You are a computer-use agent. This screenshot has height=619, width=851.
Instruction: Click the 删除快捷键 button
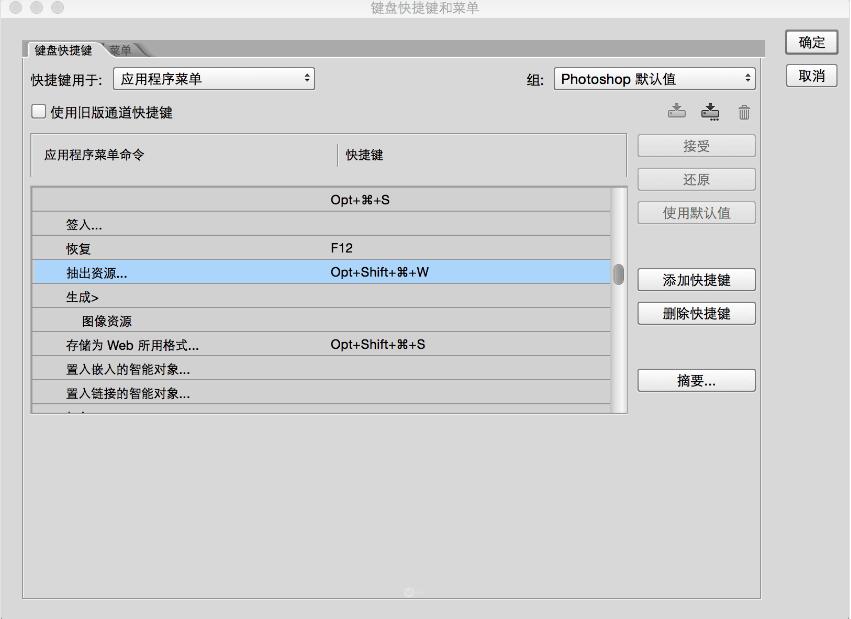pos(695,313)
